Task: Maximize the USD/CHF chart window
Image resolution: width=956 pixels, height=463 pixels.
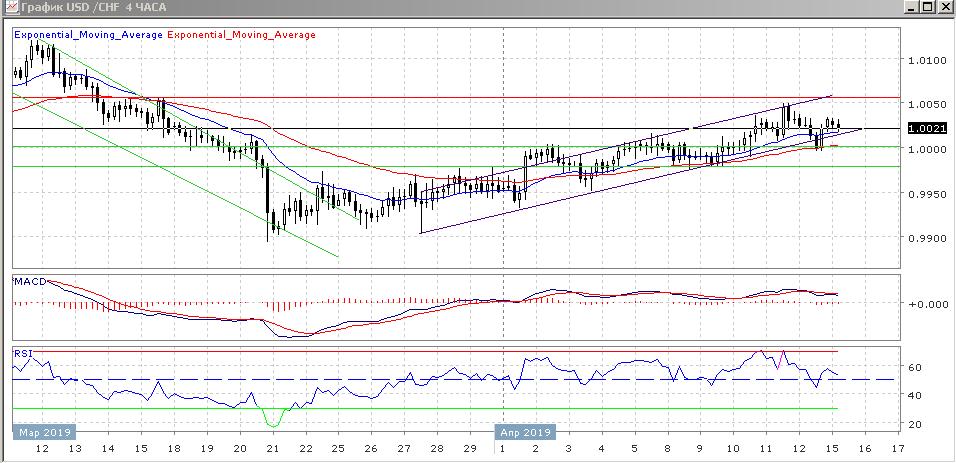Action: click(x=927, y=7)
